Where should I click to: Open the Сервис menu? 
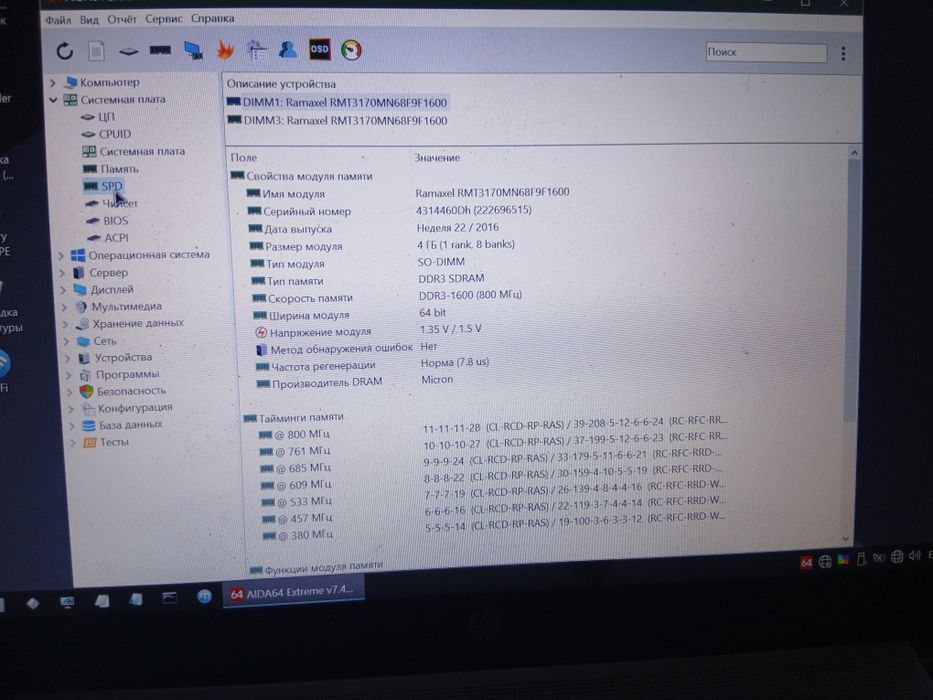point(164,18)
